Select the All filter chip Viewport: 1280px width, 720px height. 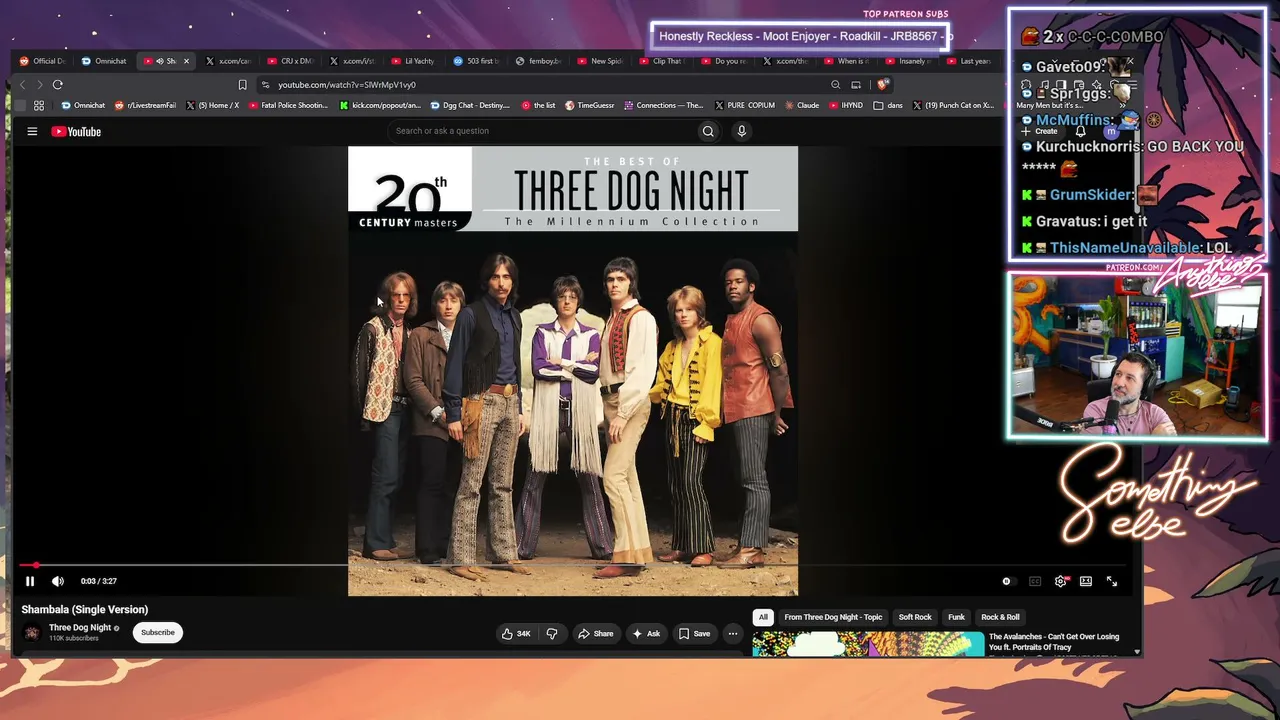pyautogui.click(x=763, y=617)
